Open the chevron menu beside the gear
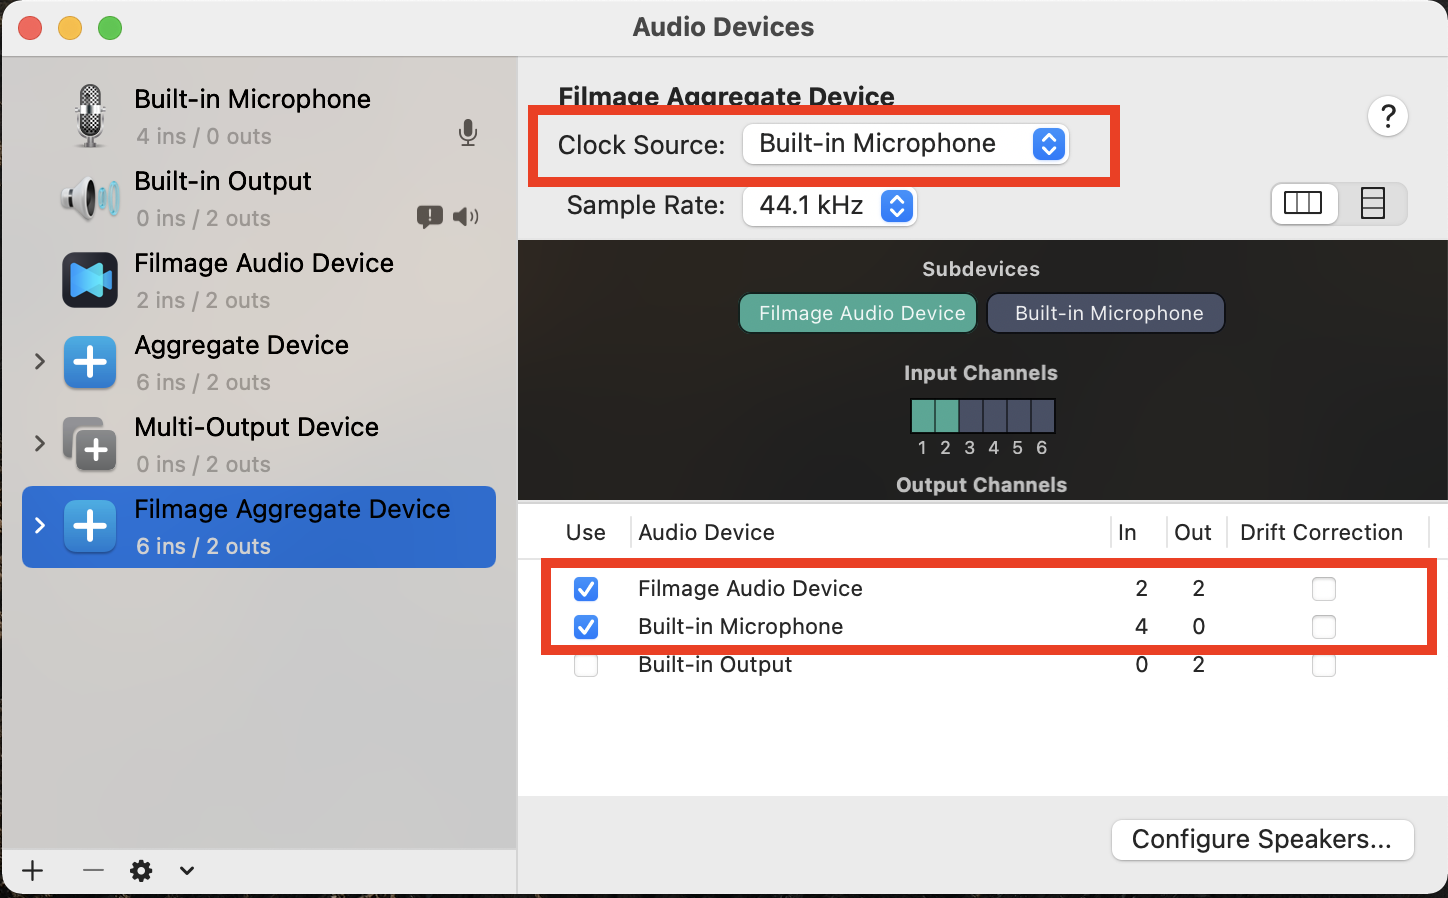This screenshot has height=898, width=1448. pyautogui.click(x=187, y=871)
